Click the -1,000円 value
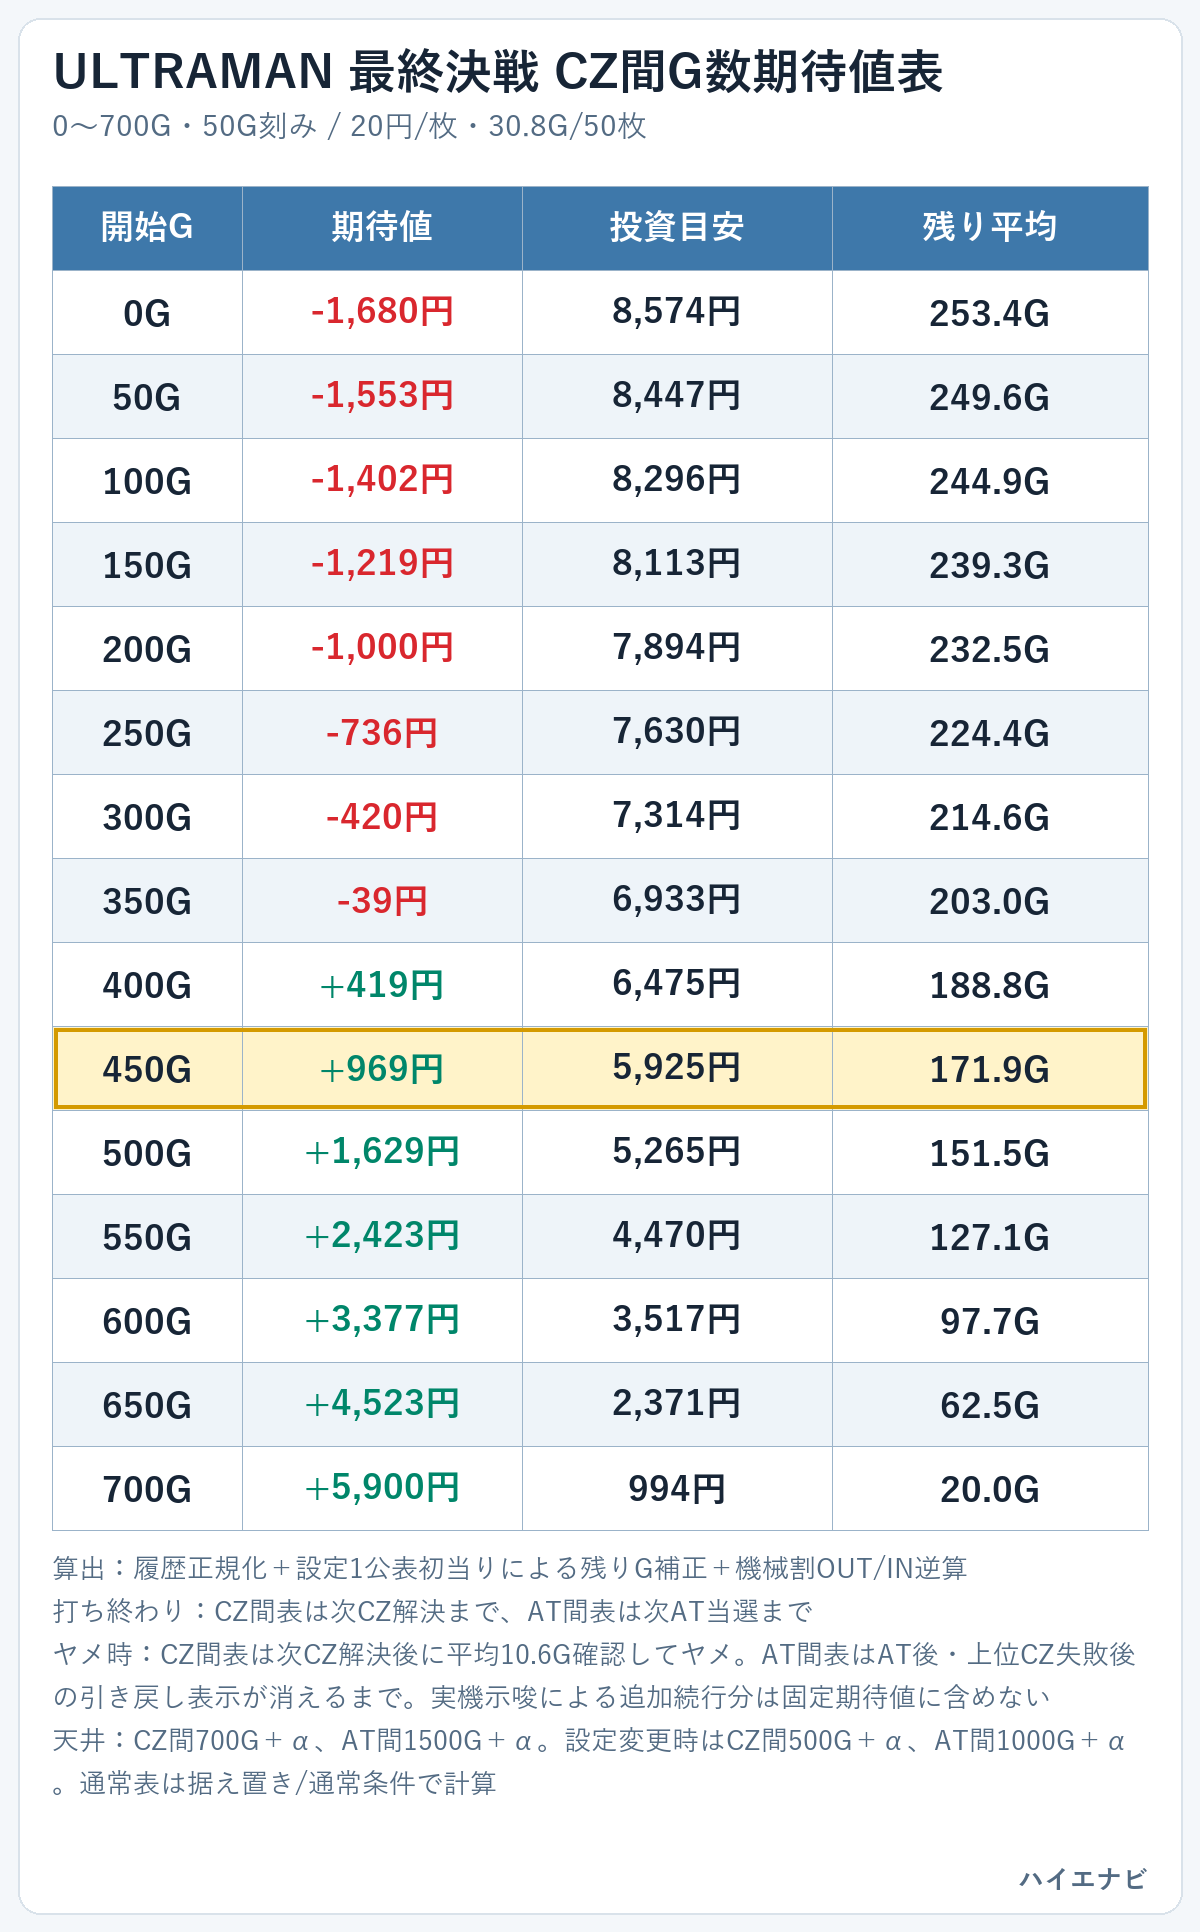 pyautogui.click(x=382, y=648)
